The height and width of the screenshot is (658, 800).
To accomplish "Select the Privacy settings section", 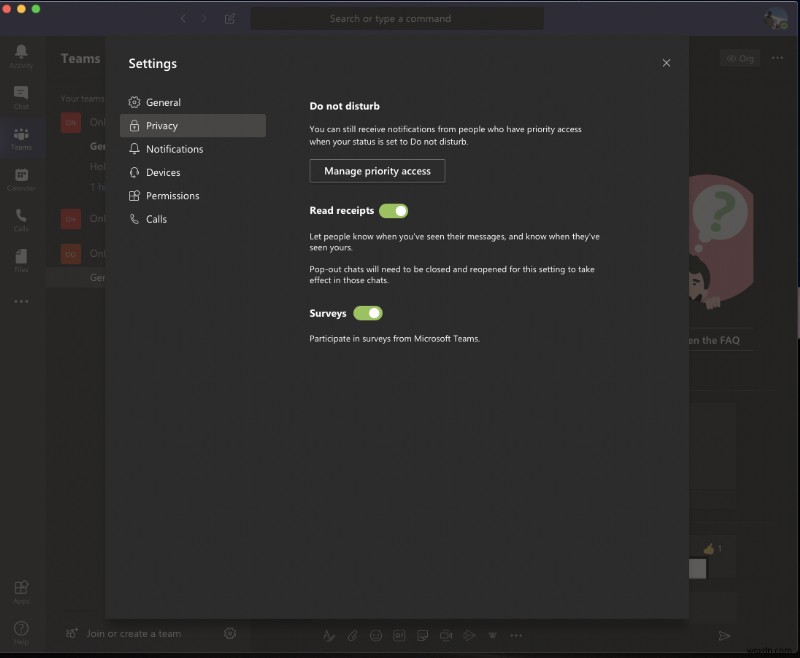I will click(193, 125).
